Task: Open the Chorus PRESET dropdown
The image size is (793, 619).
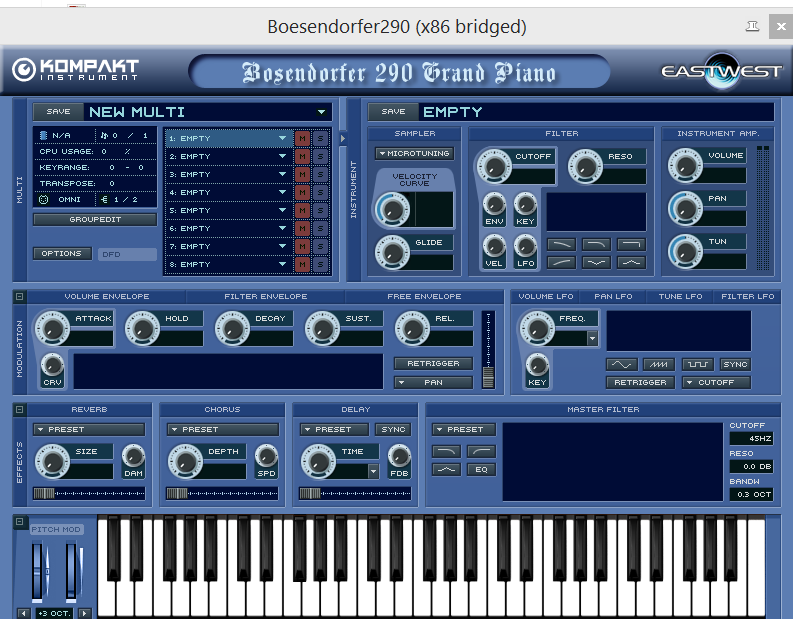Action: [x=223, y=429]
